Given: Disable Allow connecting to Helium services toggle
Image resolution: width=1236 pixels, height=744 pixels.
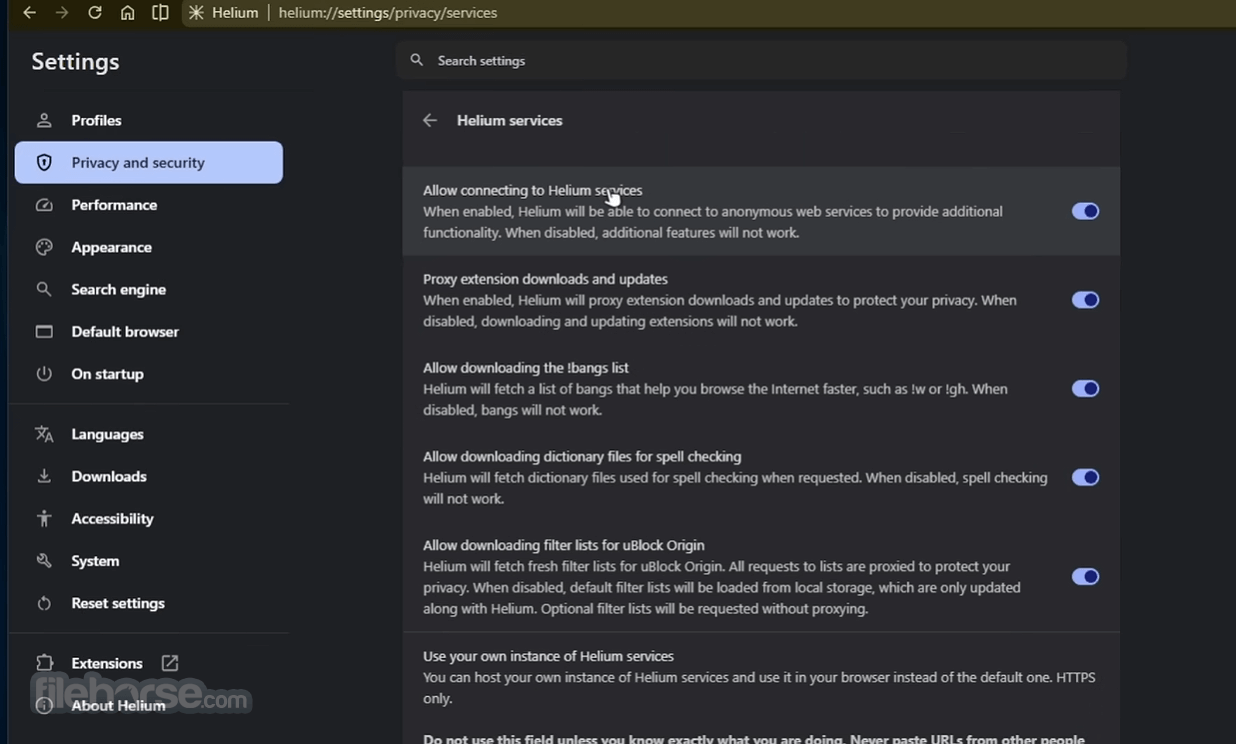Looking at the screenshot, I should pyautogui.click(x=1085, y=211).
